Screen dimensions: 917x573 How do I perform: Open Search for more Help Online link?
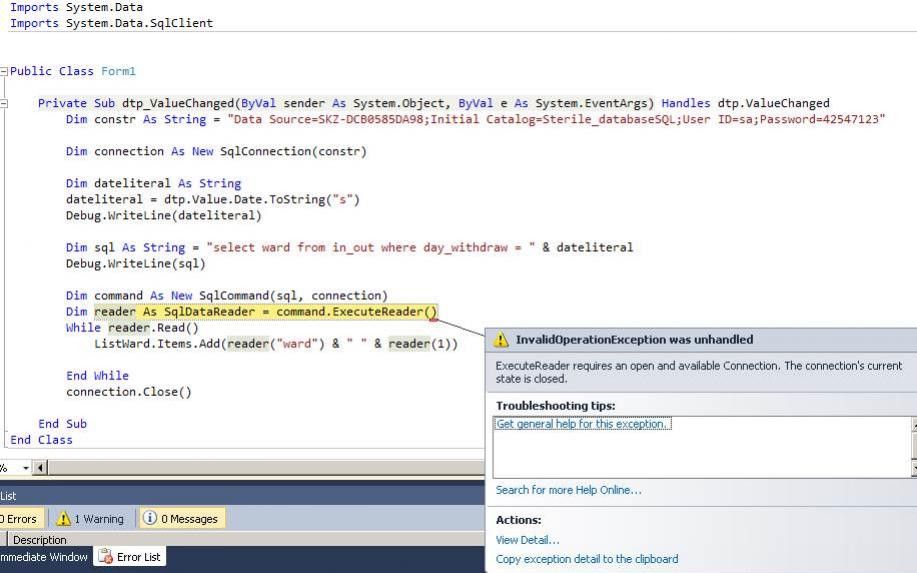568,490
